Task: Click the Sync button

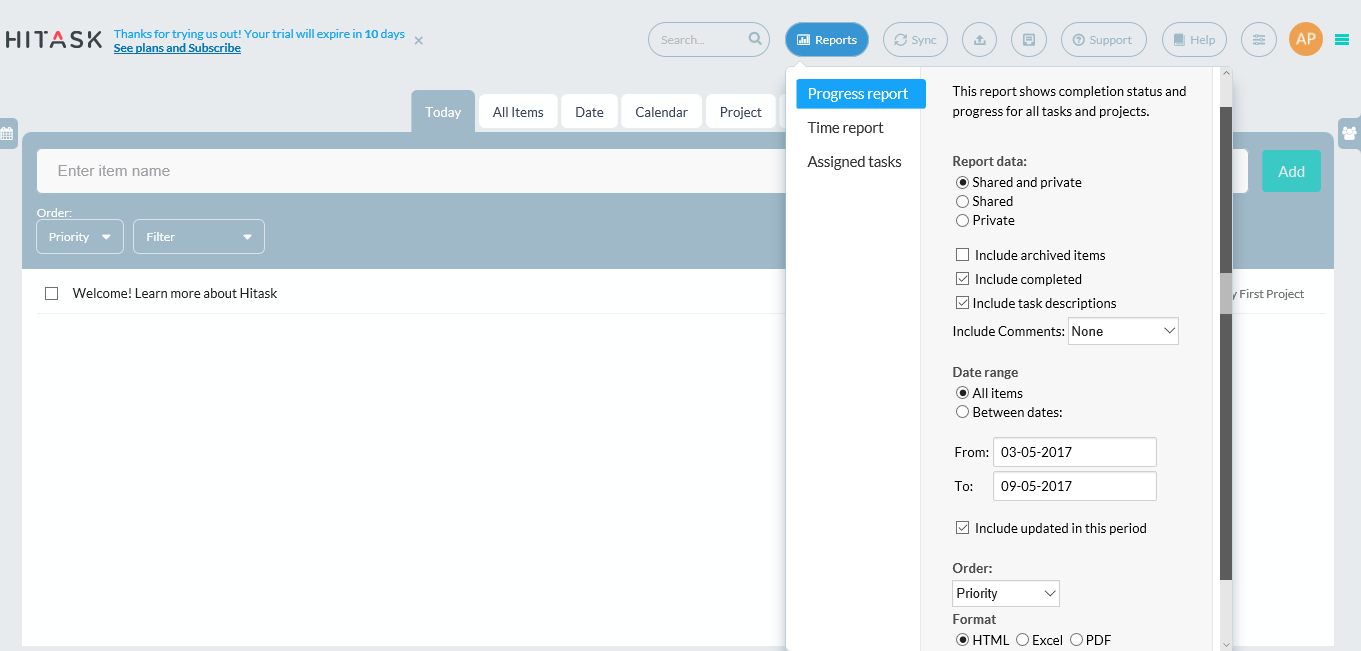Action: pos(915,40)
